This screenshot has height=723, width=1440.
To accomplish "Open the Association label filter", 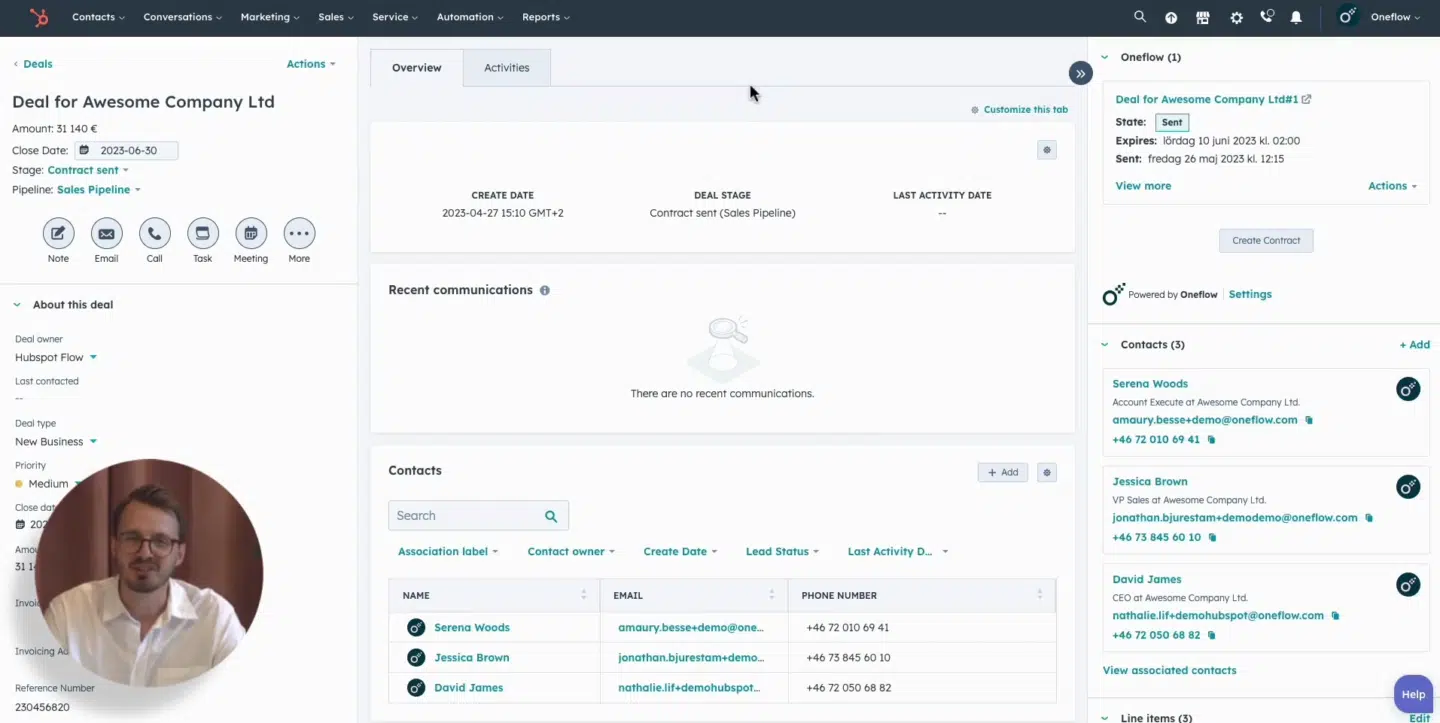I will point(448,551).
